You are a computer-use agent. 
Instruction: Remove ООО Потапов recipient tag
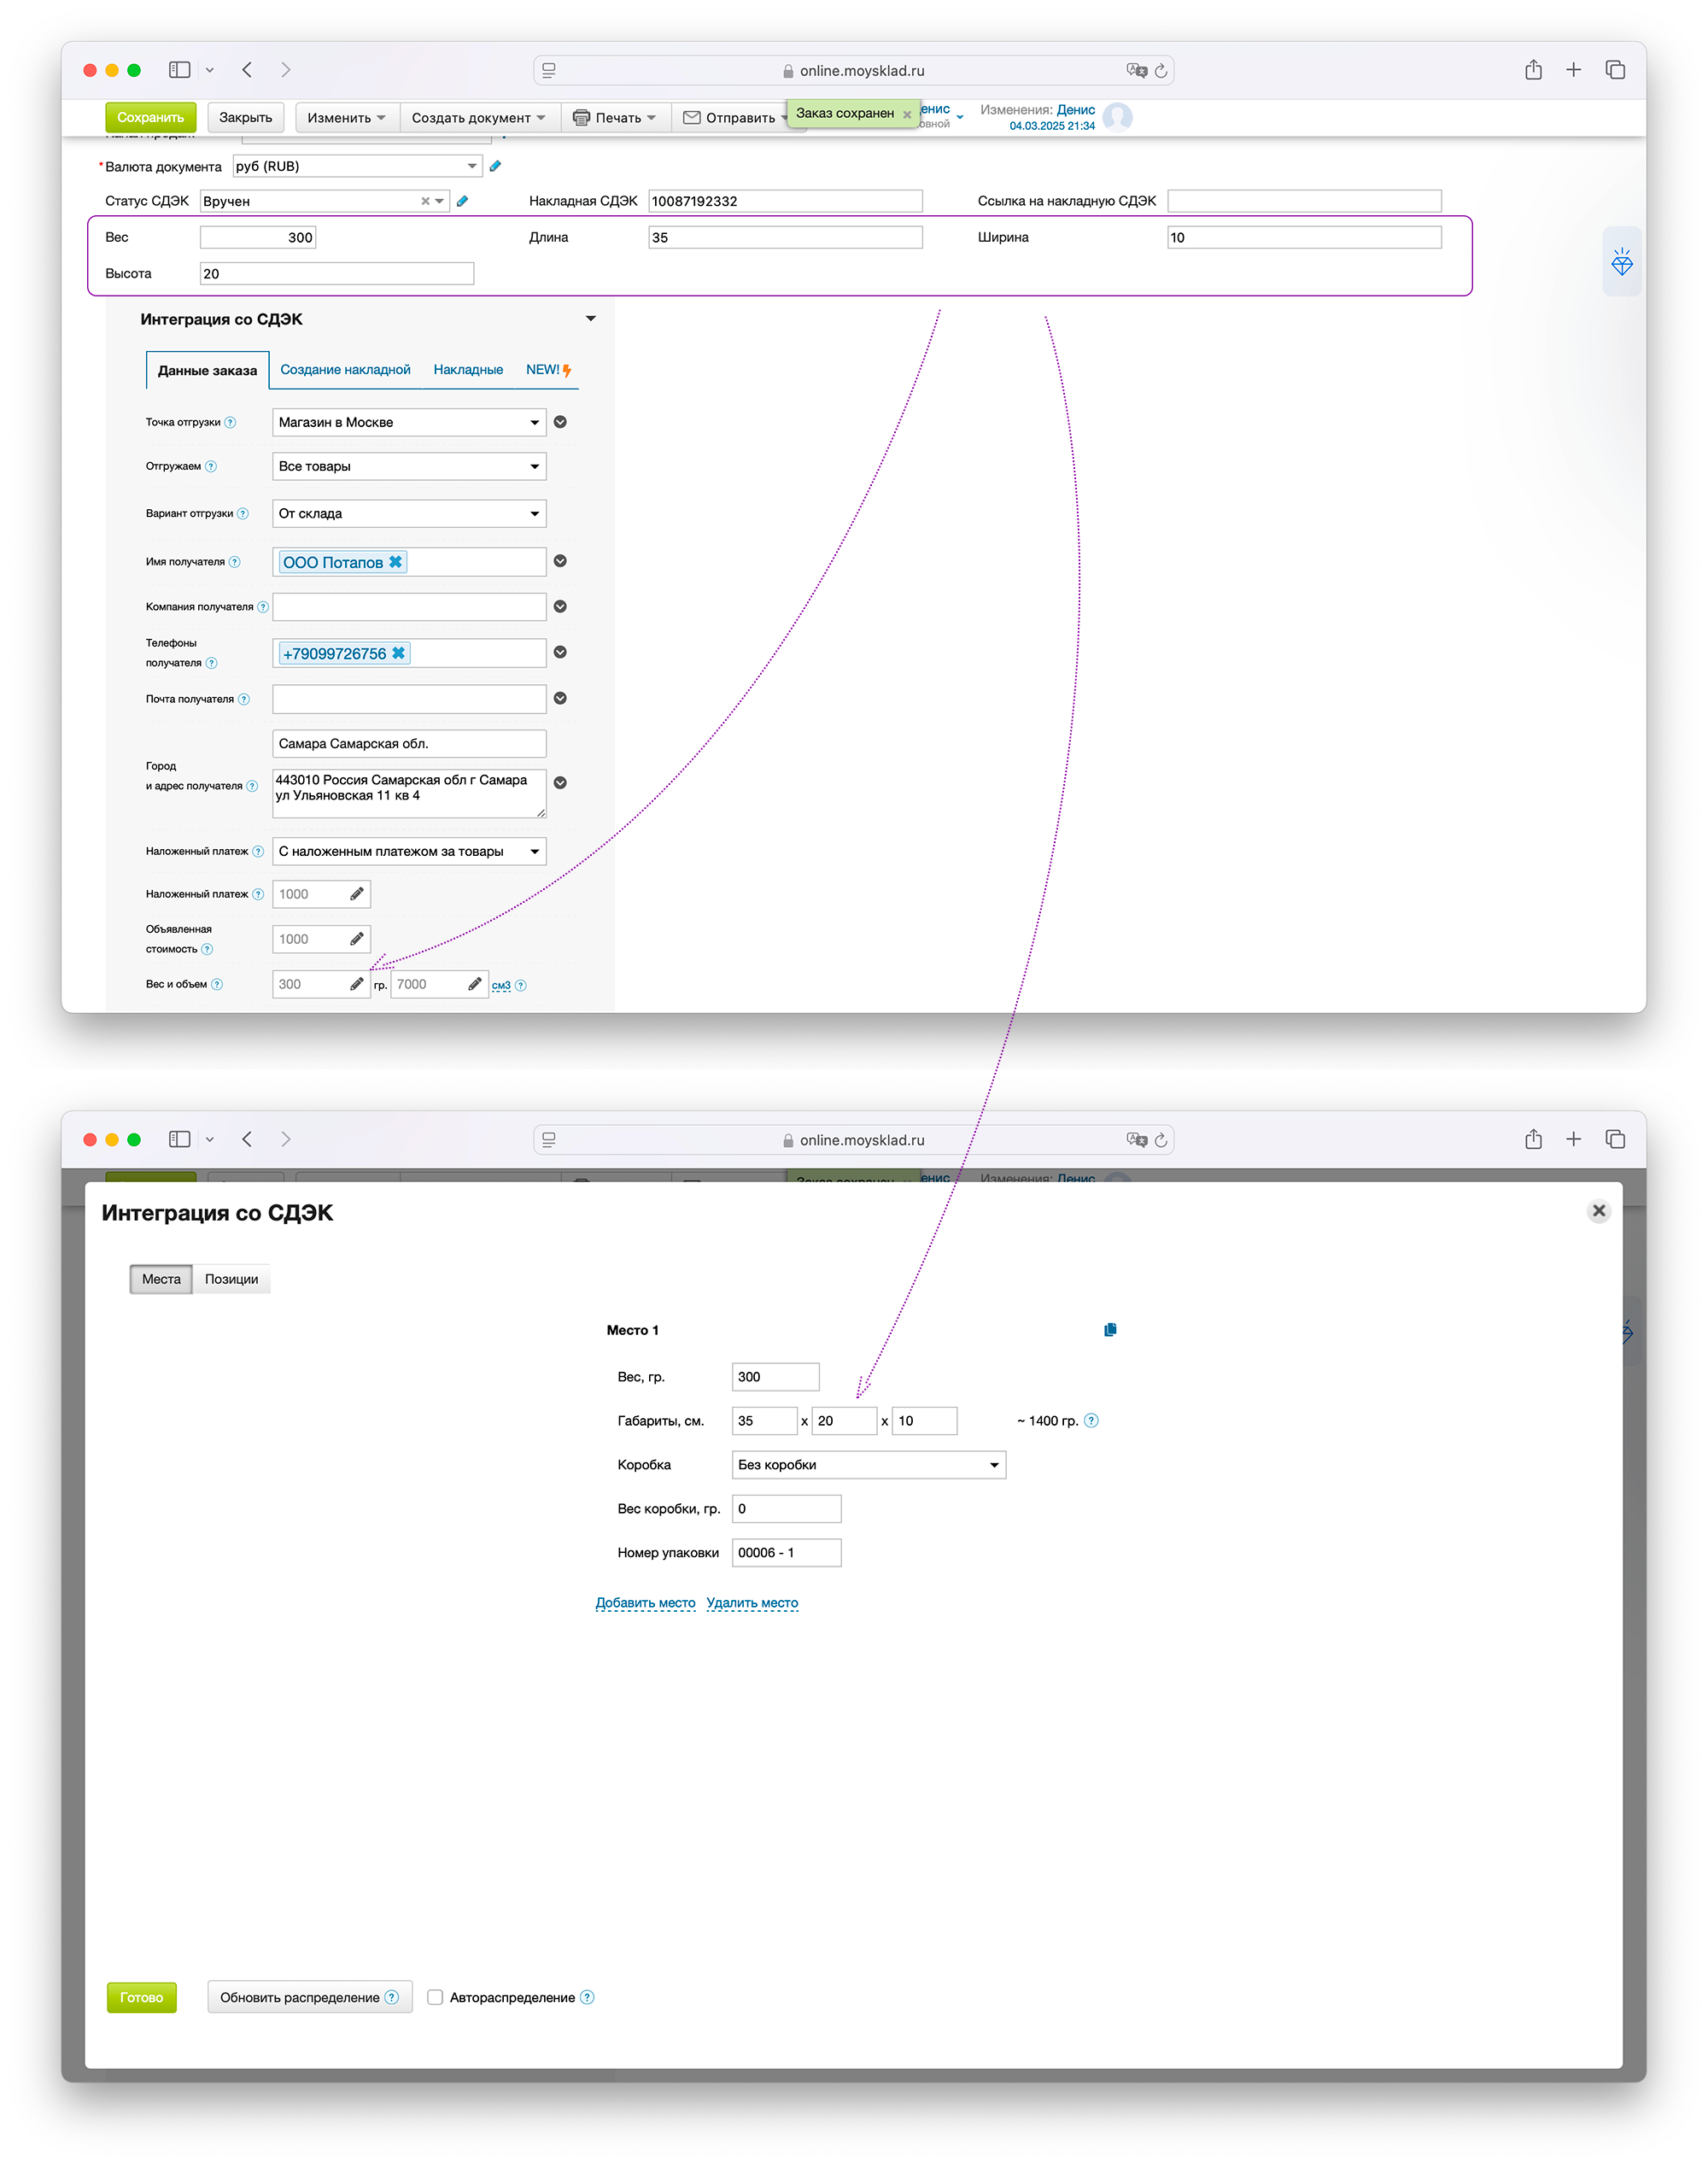click(396, 562)
